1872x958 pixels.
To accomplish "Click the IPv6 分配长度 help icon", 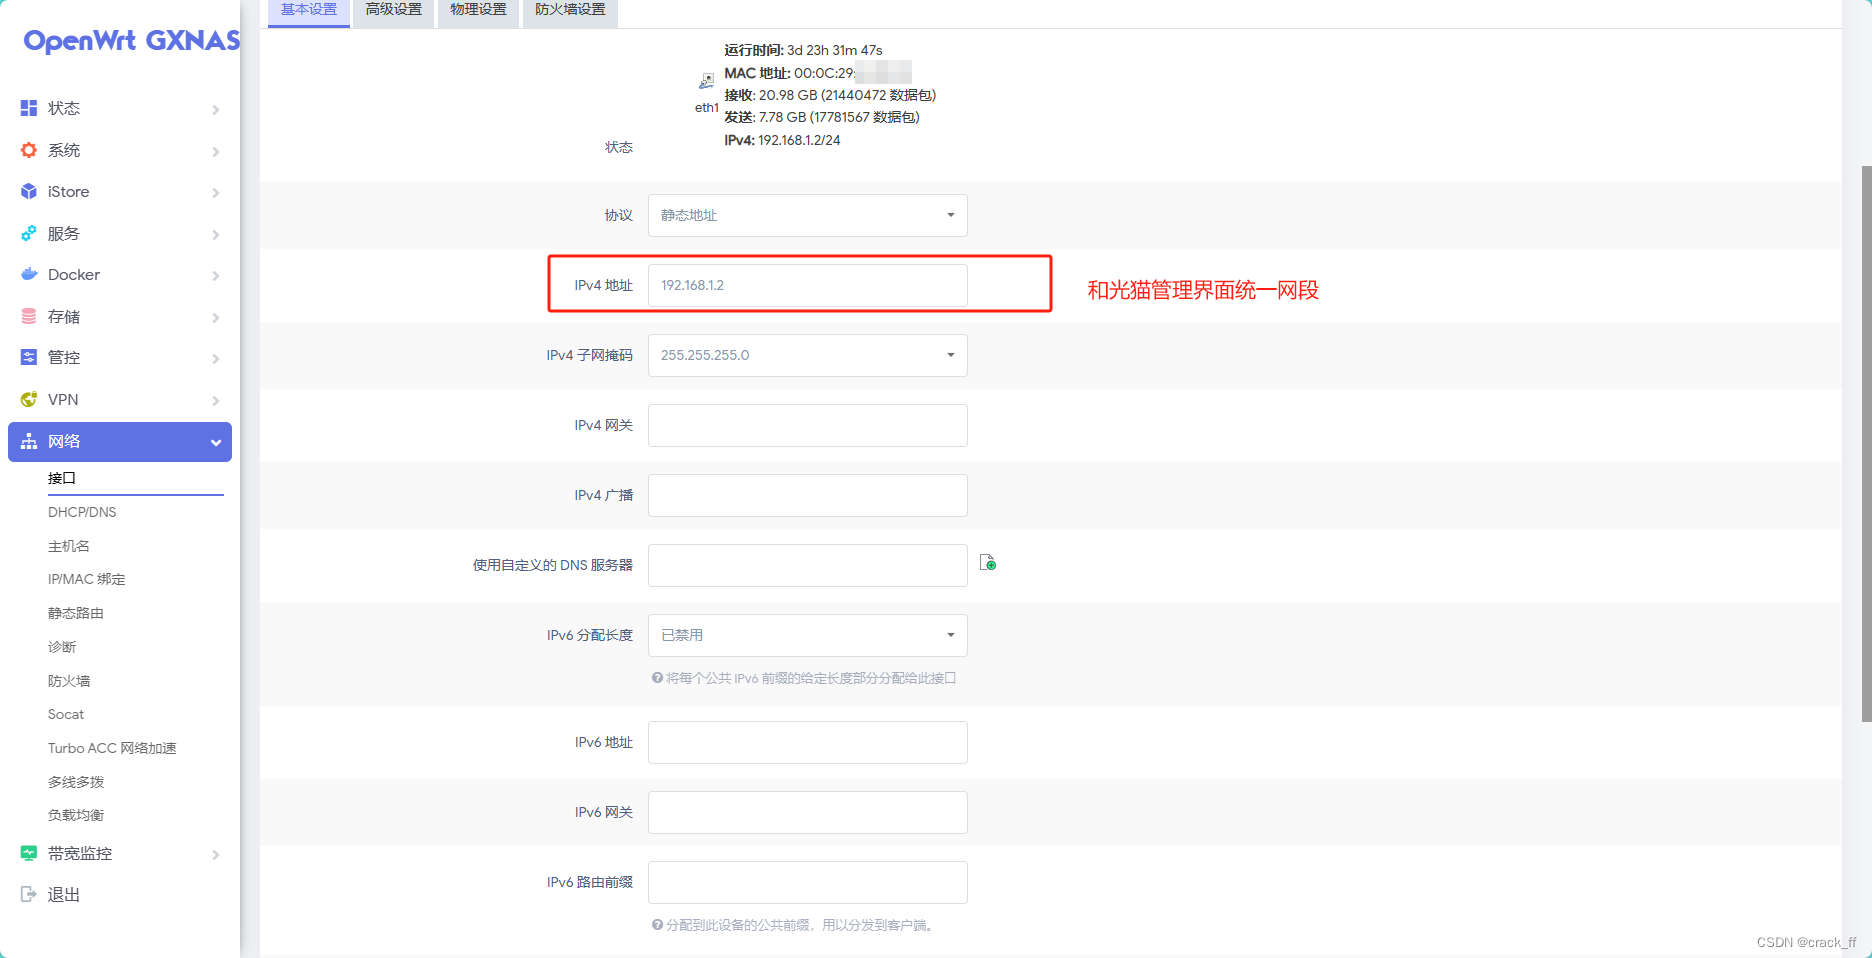I will (x=657, y=678).
